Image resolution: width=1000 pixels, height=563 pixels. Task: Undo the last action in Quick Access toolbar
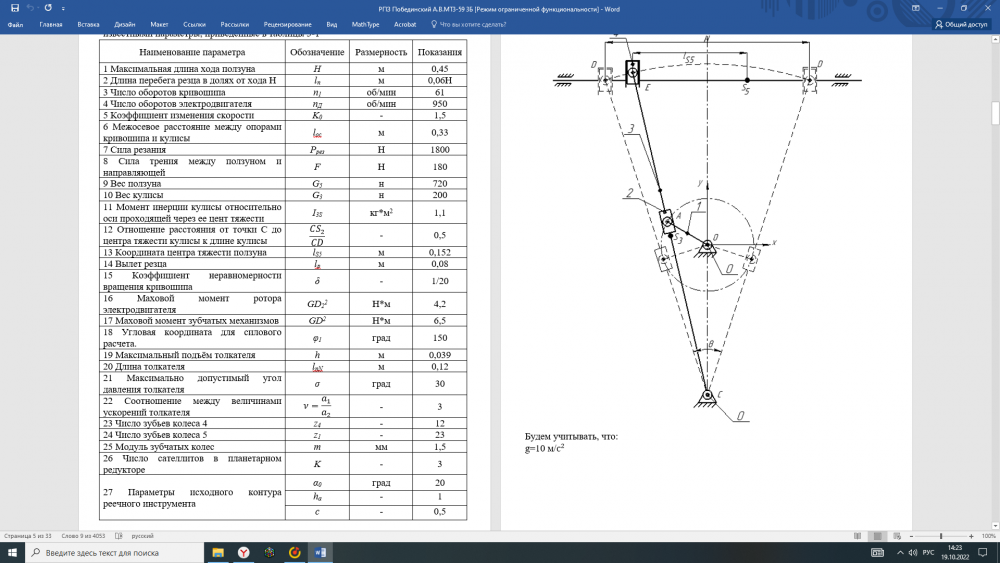tap(31, 8)
